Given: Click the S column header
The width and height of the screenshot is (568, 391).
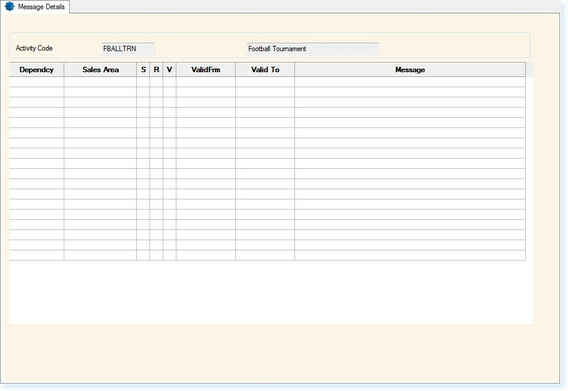Looking at the screenshot, I should tap(143, 70).
